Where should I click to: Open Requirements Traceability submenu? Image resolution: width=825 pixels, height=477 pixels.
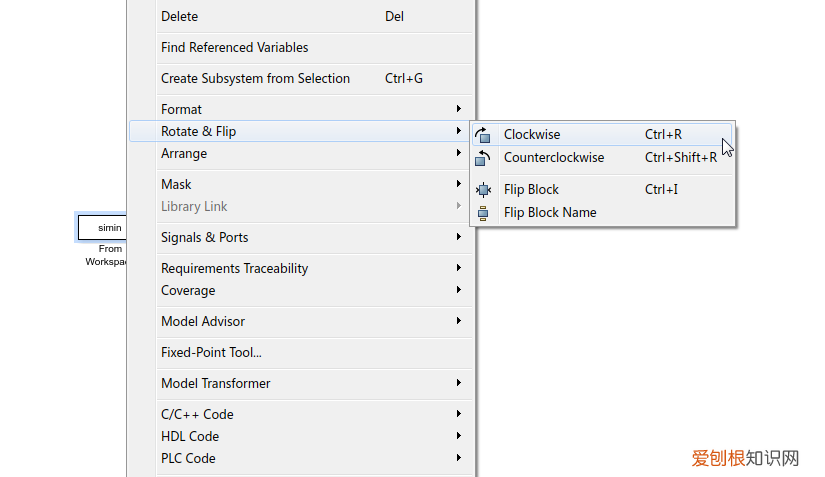click(x=235, y=268)
